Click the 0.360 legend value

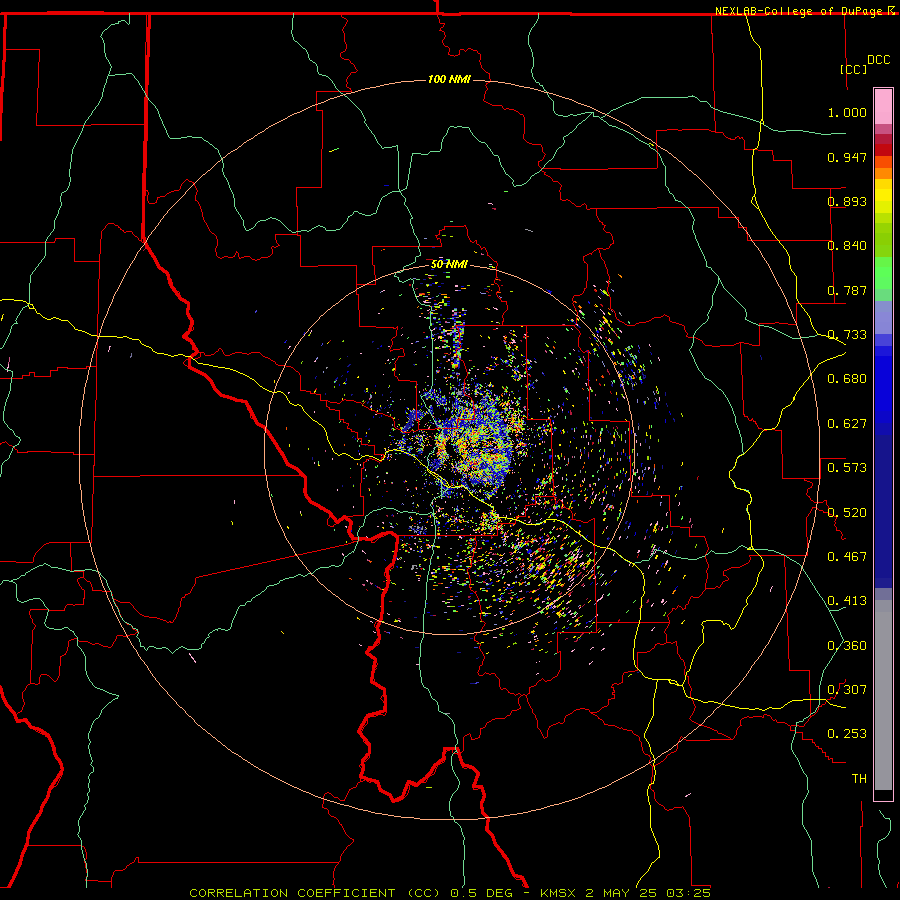point(847,646)
